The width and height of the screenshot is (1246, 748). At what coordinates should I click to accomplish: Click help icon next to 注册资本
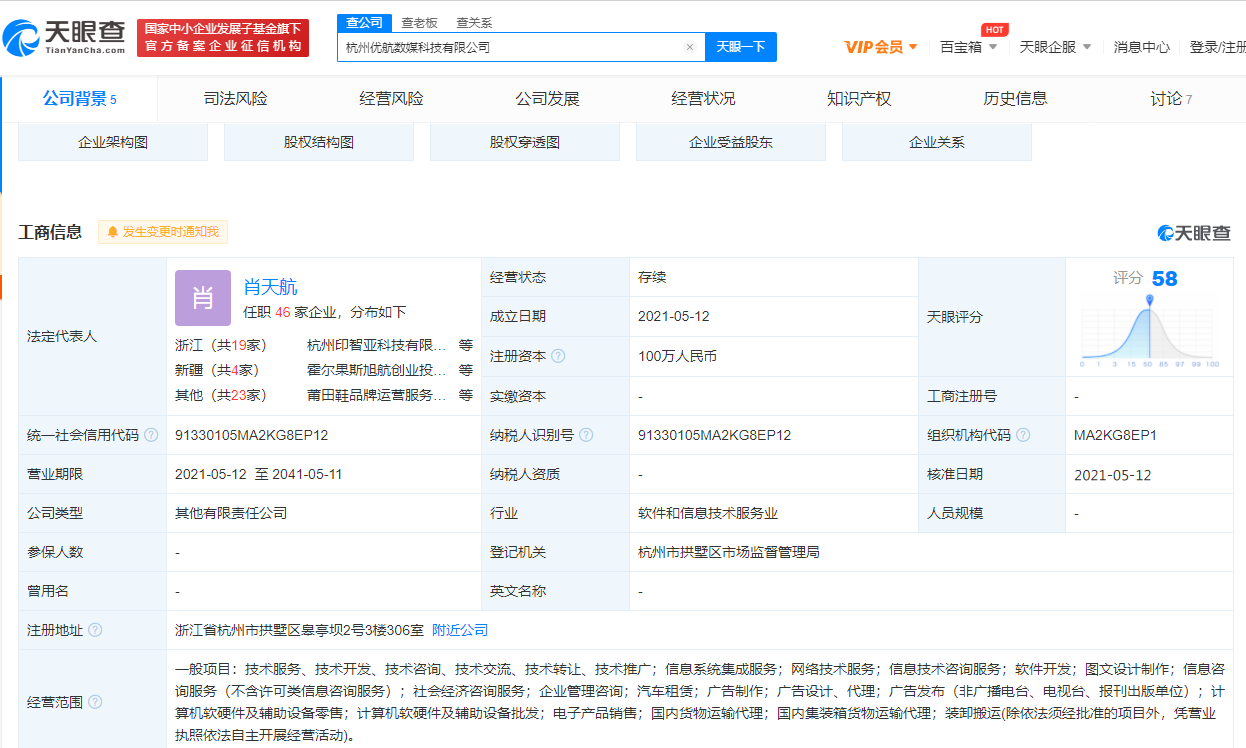click(558, 356)
